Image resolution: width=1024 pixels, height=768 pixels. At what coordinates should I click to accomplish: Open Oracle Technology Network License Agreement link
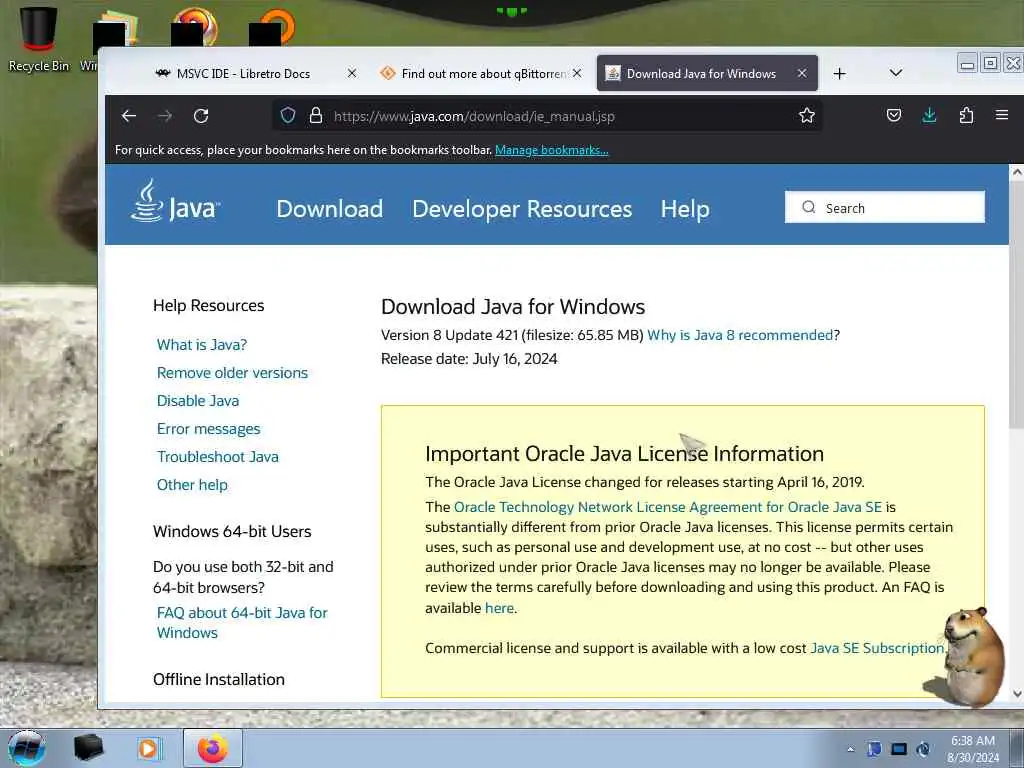[x=667, y=507]
